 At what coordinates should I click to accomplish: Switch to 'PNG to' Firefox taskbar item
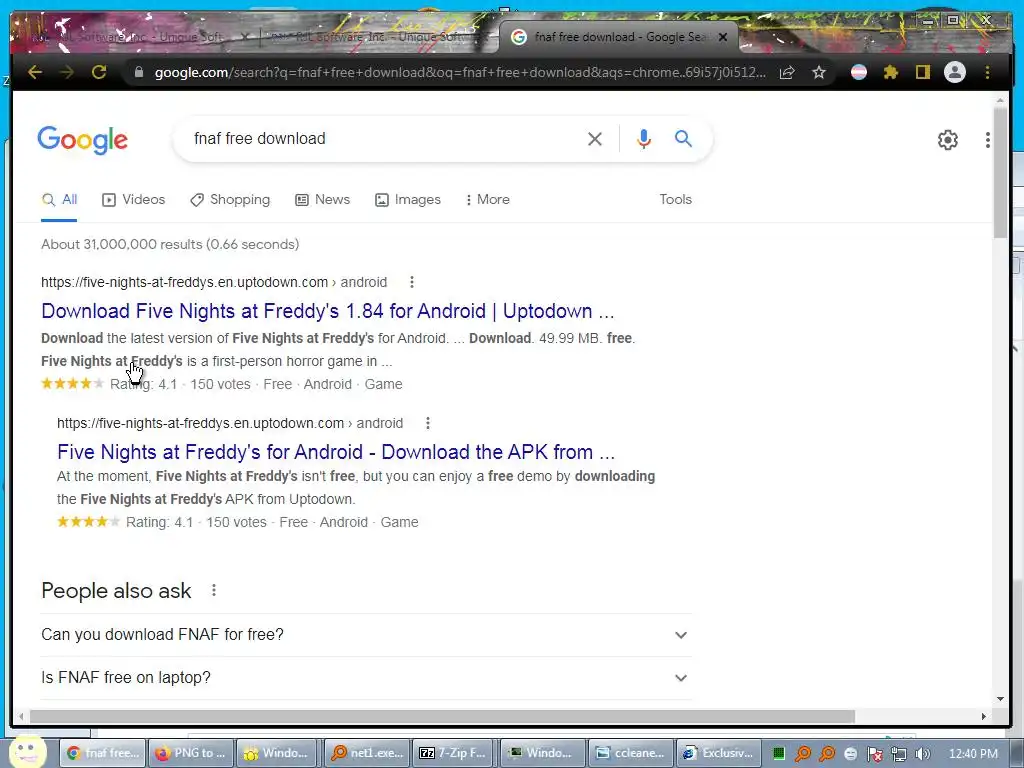point(190,754)
